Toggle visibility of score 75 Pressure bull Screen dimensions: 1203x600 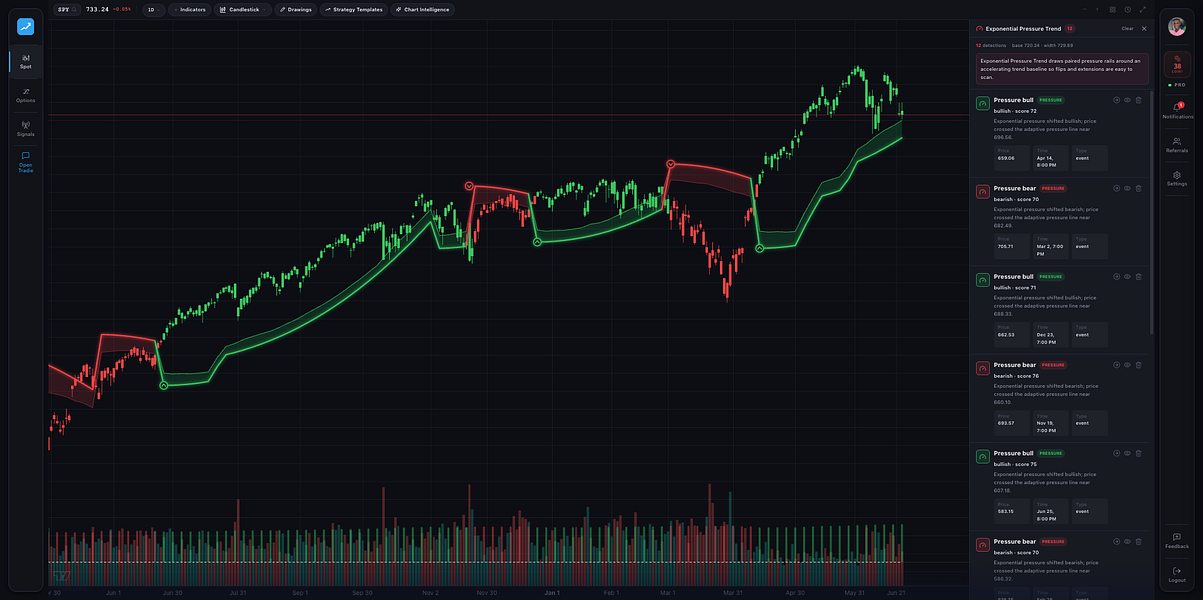point(1127,453)
